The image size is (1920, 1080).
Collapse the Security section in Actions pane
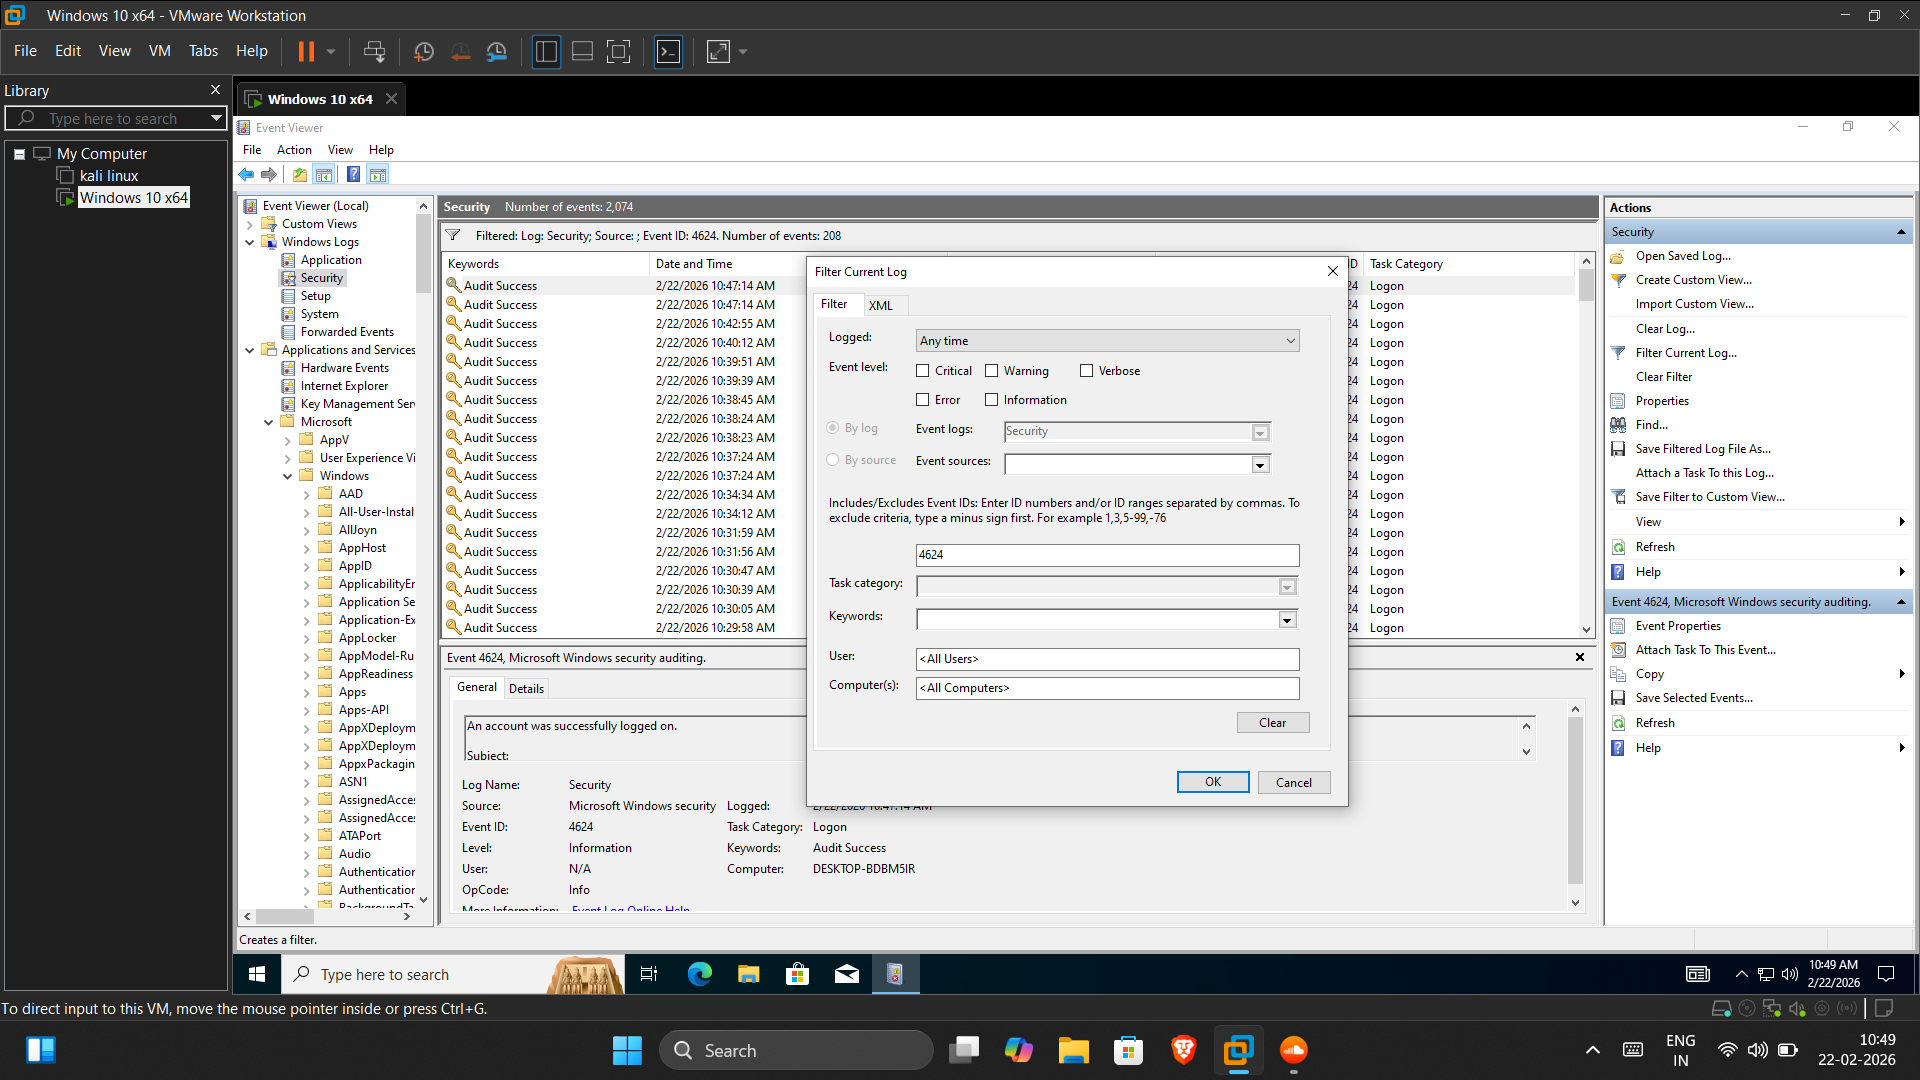coord(1901,232)
